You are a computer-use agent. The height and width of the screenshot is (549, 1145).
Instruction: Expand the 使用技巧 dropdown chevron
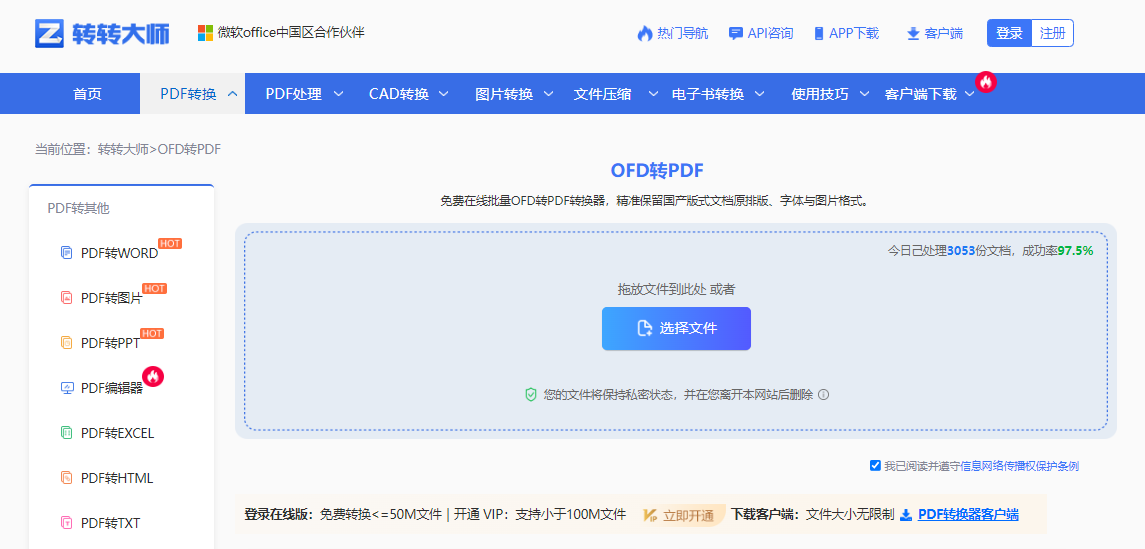[865, 93]
